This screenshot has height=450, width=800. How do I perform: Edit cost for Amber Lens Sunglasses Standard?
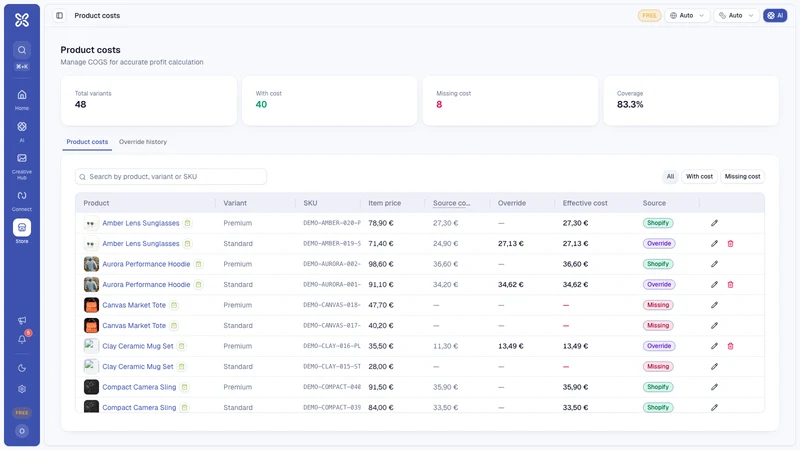coord(714,243)
